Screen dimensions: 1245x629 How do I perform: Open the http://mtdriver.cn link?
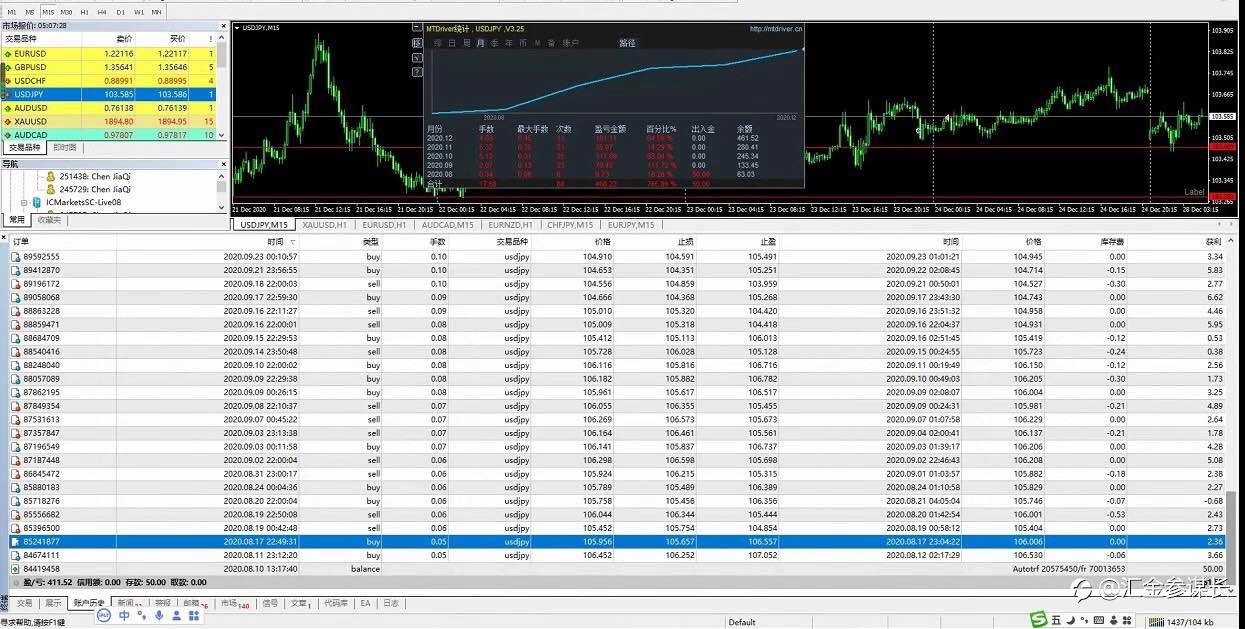click(x=775, y=29)
